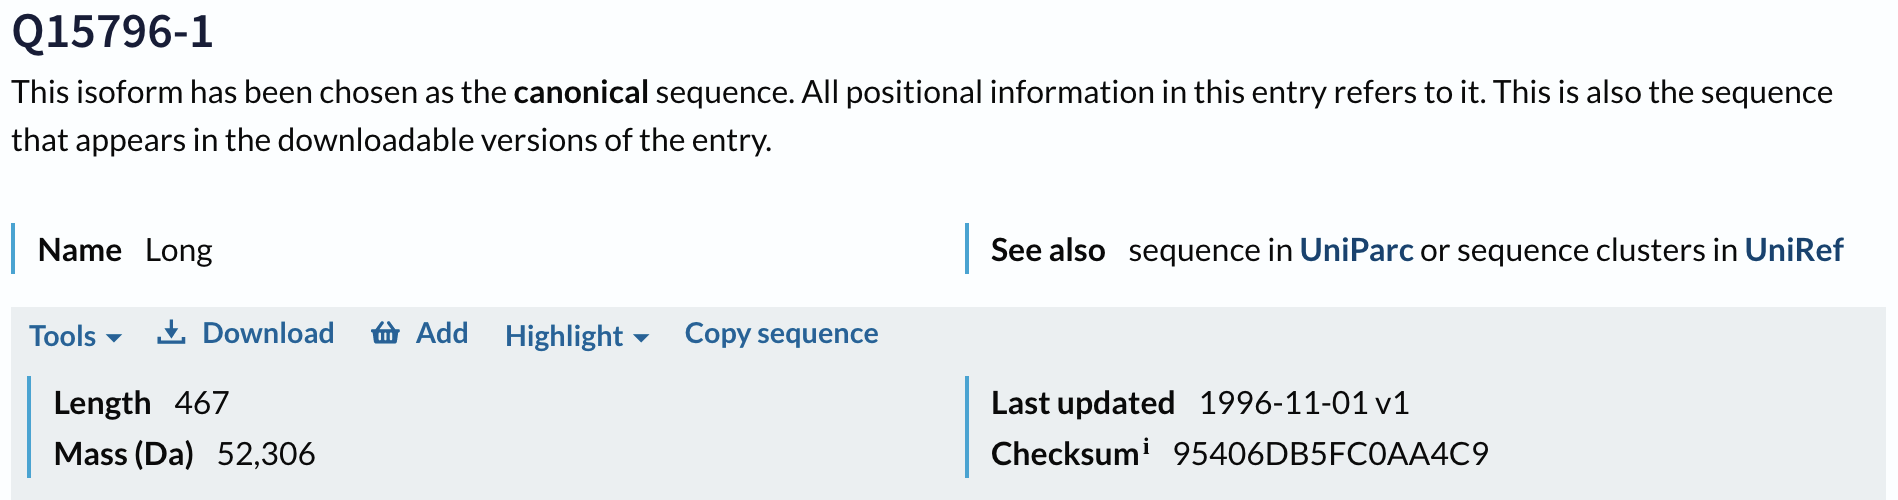
Task: Click the Mass value 52,306
Action: [x=266, y=454]
